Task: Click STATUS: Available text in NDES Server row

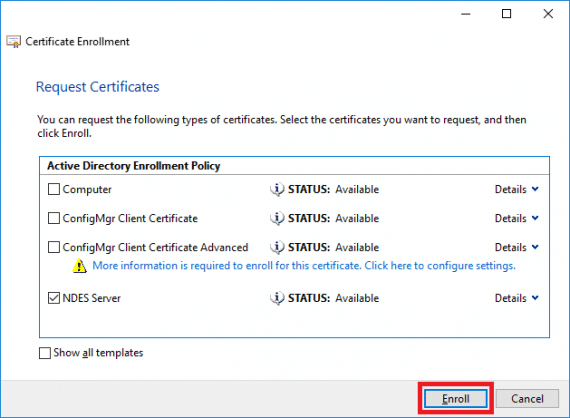Action: point(333,298)
